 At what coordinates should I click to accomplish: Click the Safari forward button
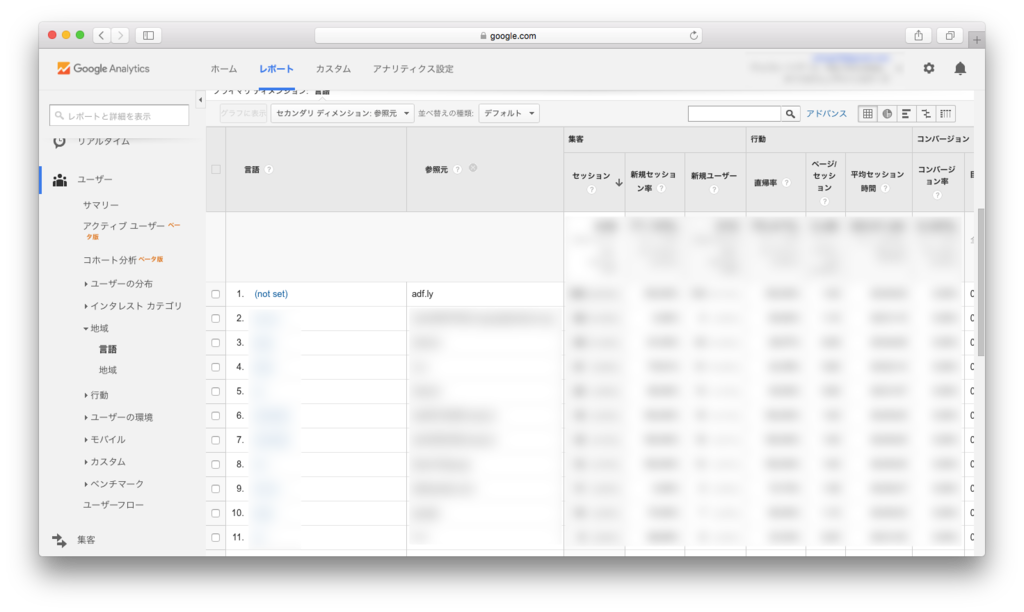[120, 35]
